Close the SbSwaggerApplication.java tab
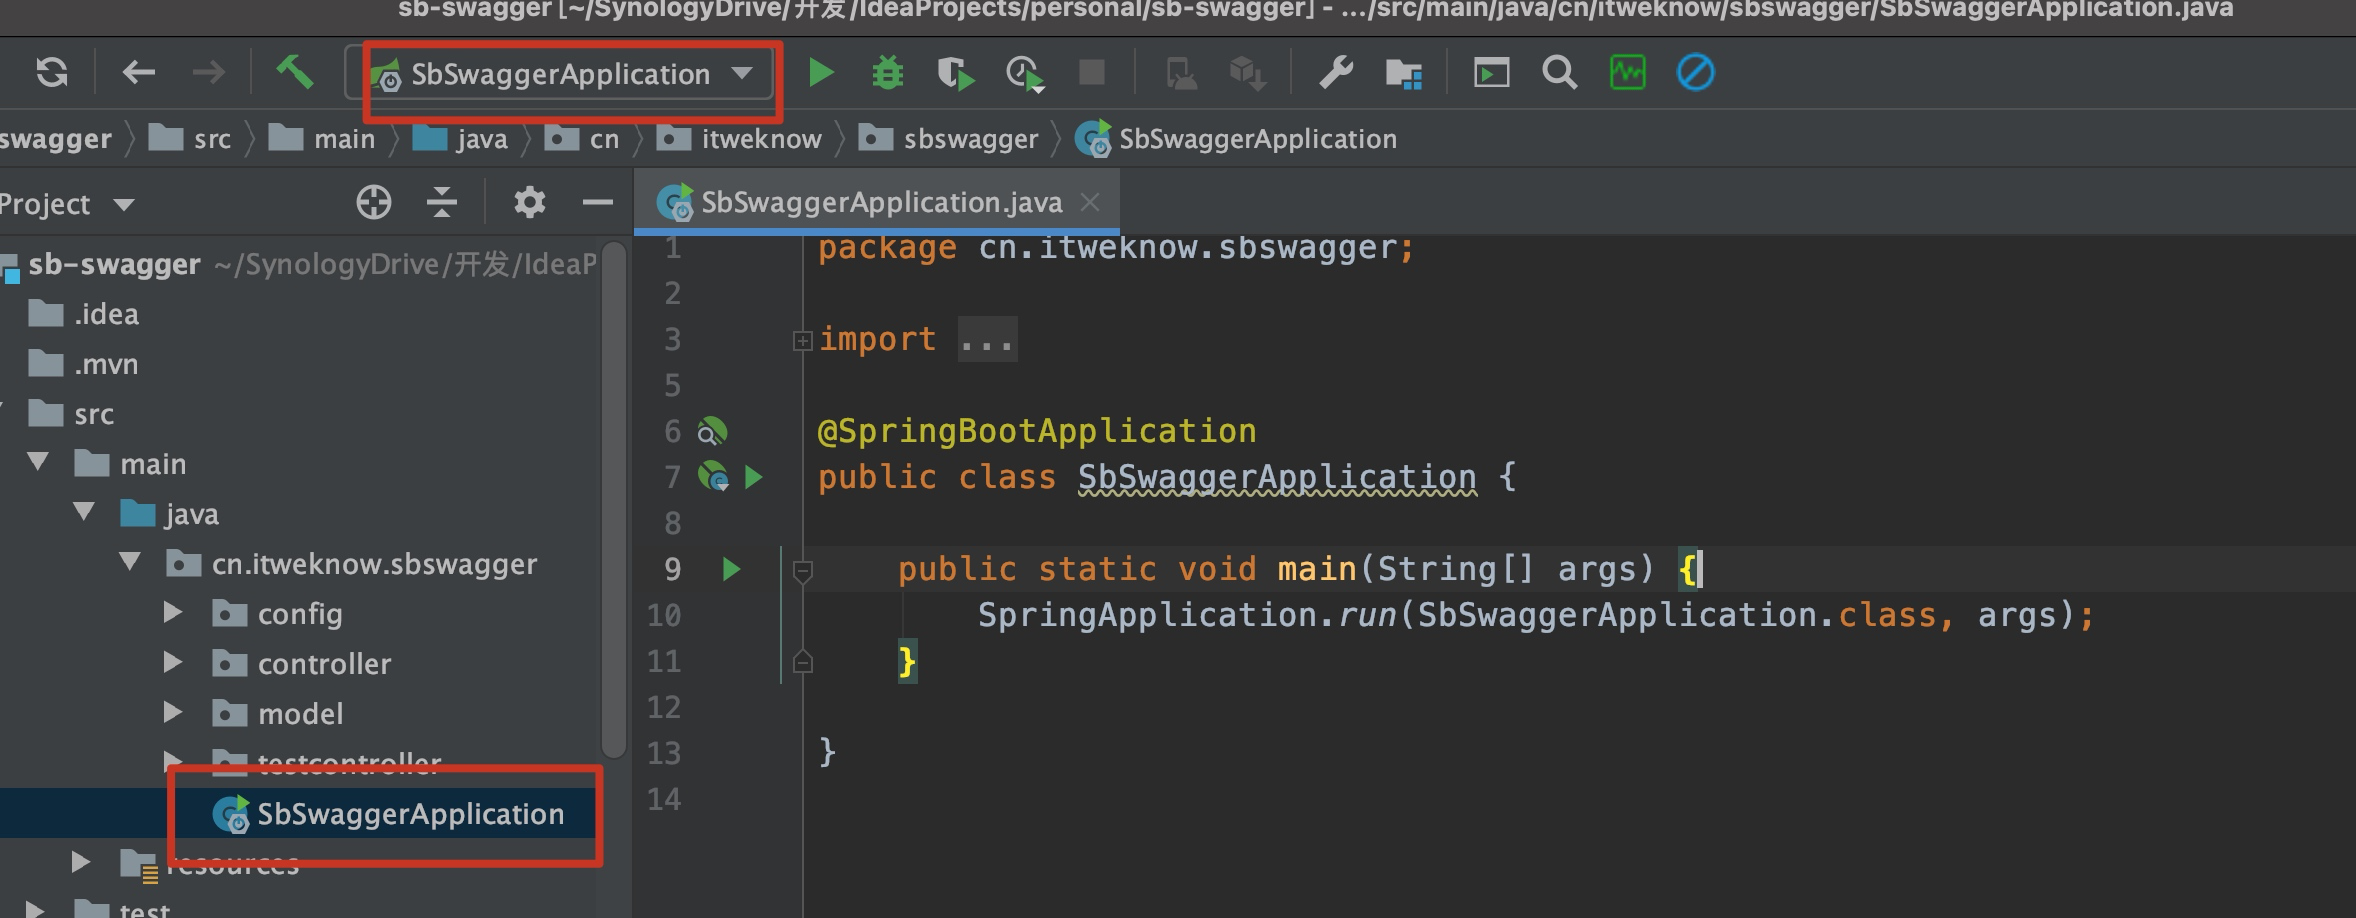The height and width of the screenshot is (918, 2356). click(x=1090, y=203)
